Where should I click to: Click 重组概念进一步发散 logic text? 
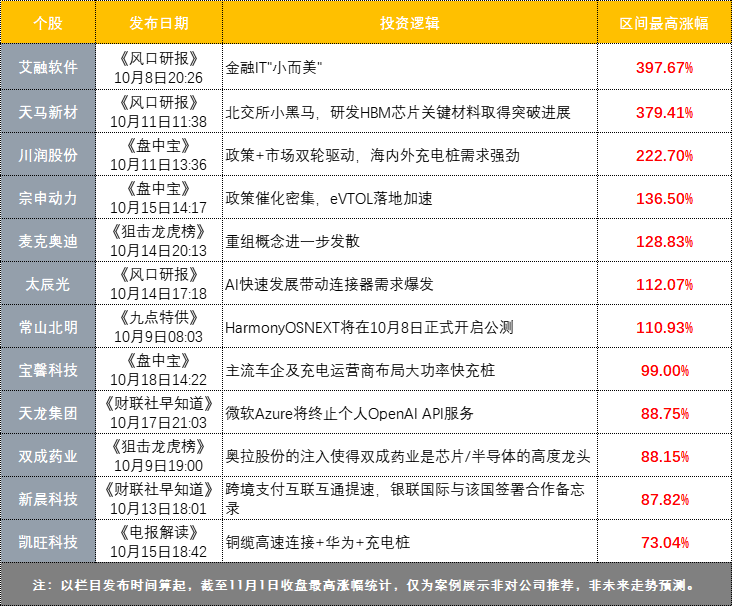tap(292, 241)
